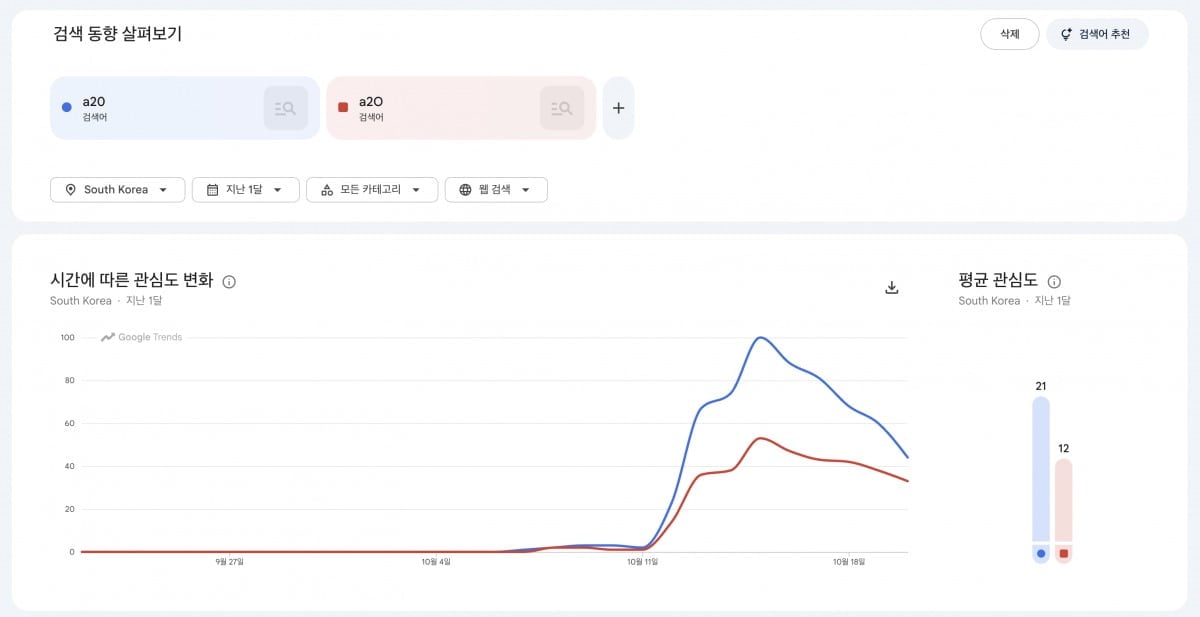The height and width of the screenshot is (617, 1200).
Task: Click the sparkle icon in 검색어 추천
Action: pos(1066,34)
